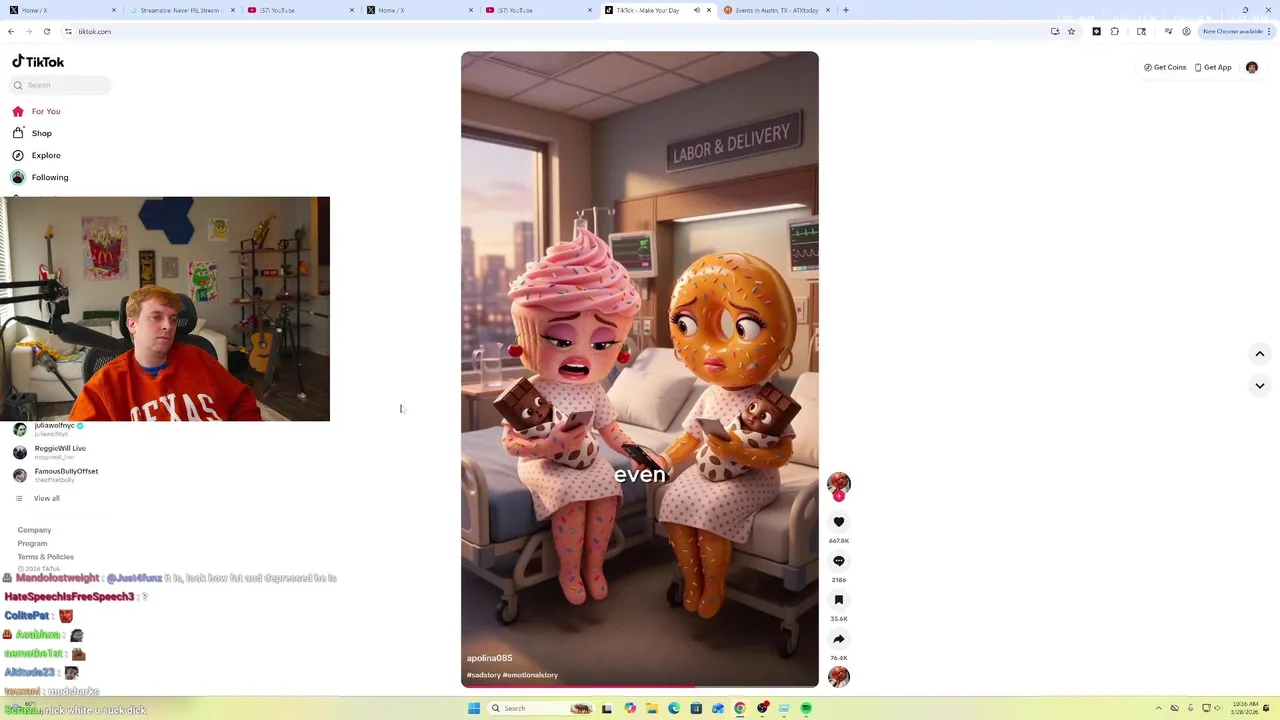
Task: Share the video with the arrow icon
Action: pyautogui.click(x=839, y=639)
